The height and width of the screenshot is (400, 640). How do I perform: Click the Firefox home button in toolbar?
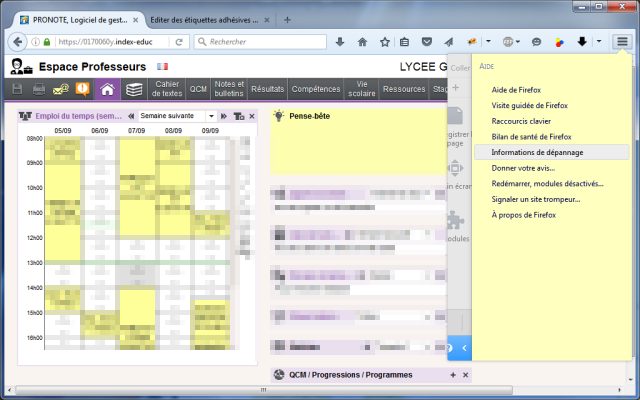coord(362,42)
